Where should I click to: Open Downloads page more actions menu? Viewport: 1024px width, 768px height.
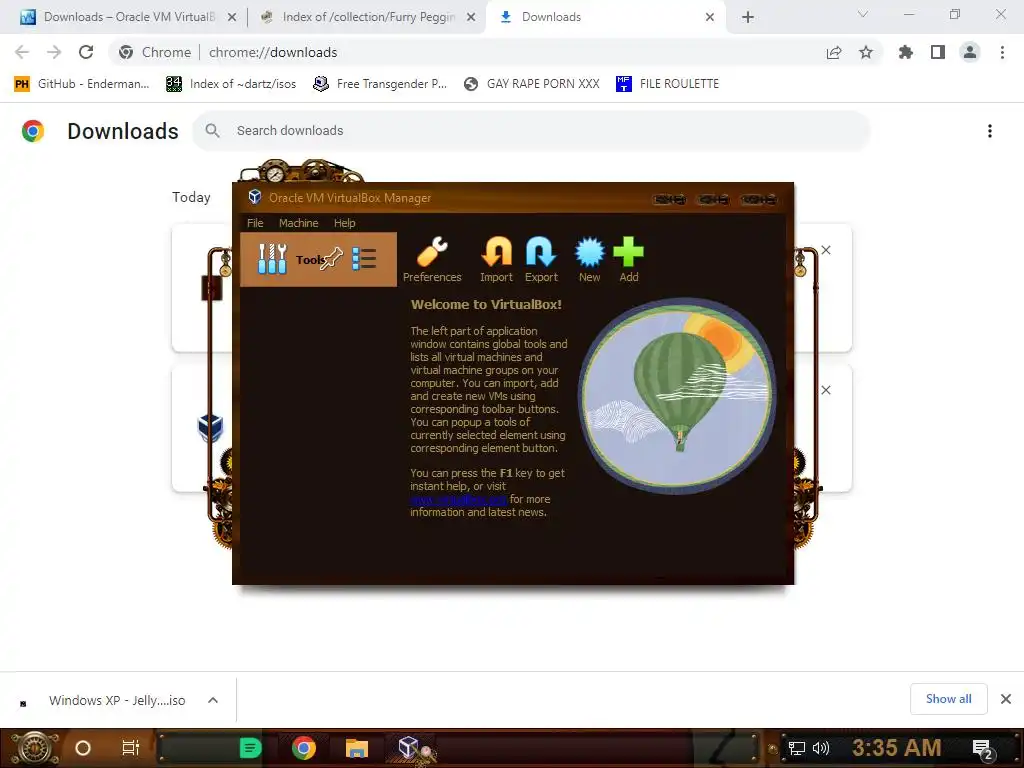tap(990, 131)
